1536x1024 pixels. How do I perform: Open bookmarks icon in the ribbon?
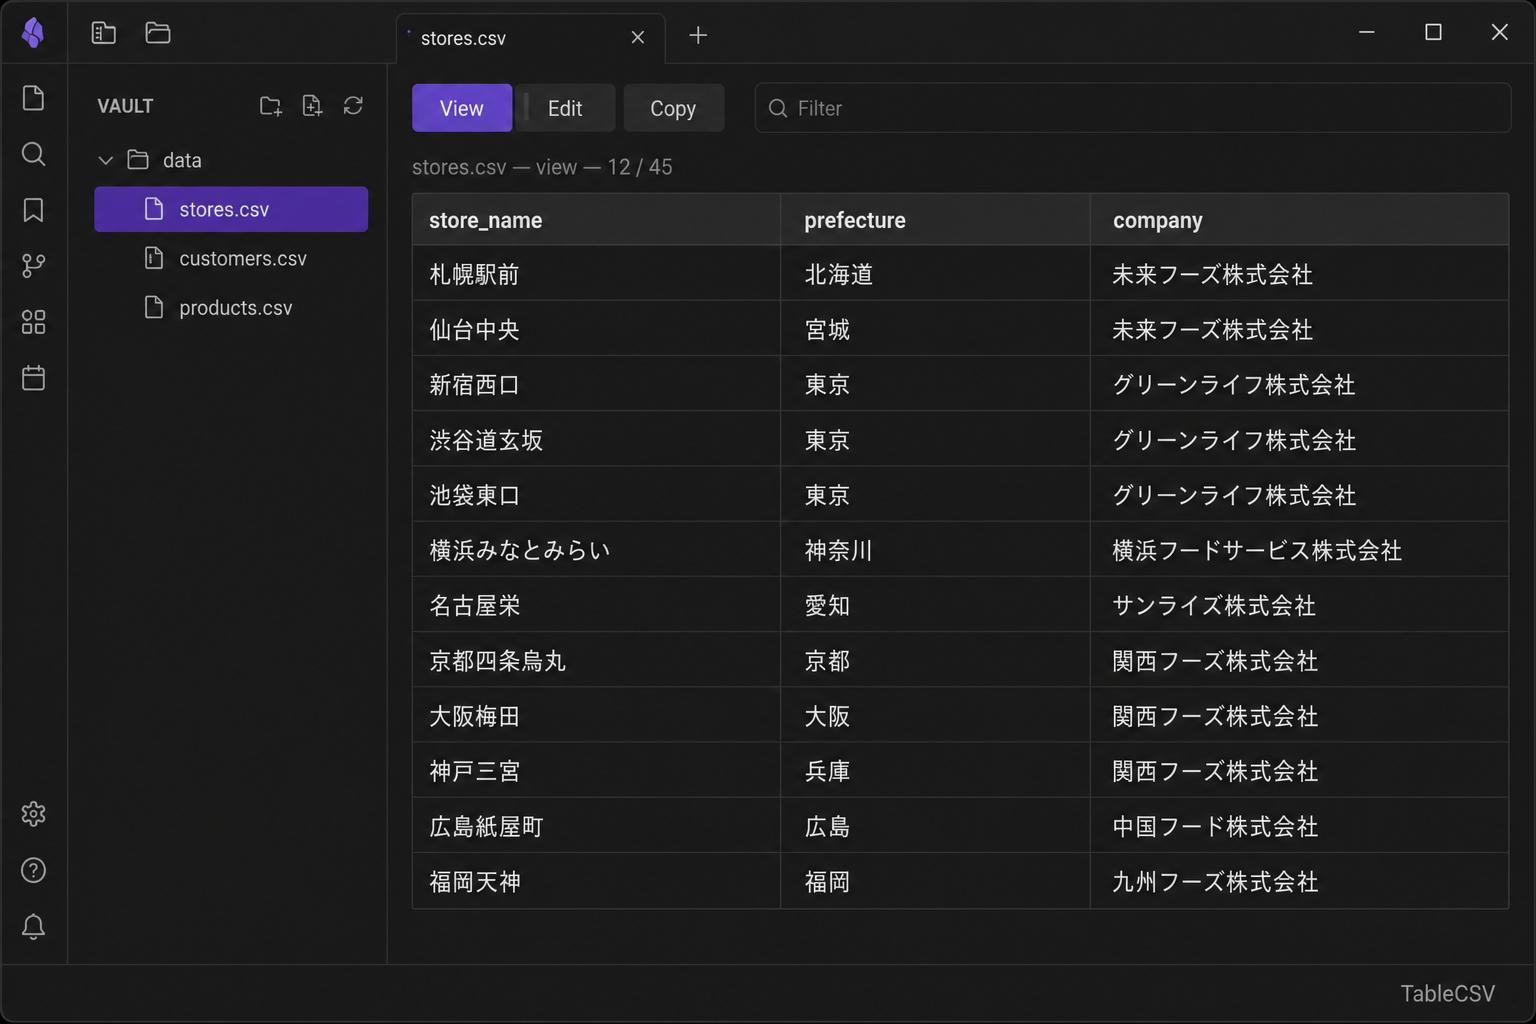tap(33, 210)
